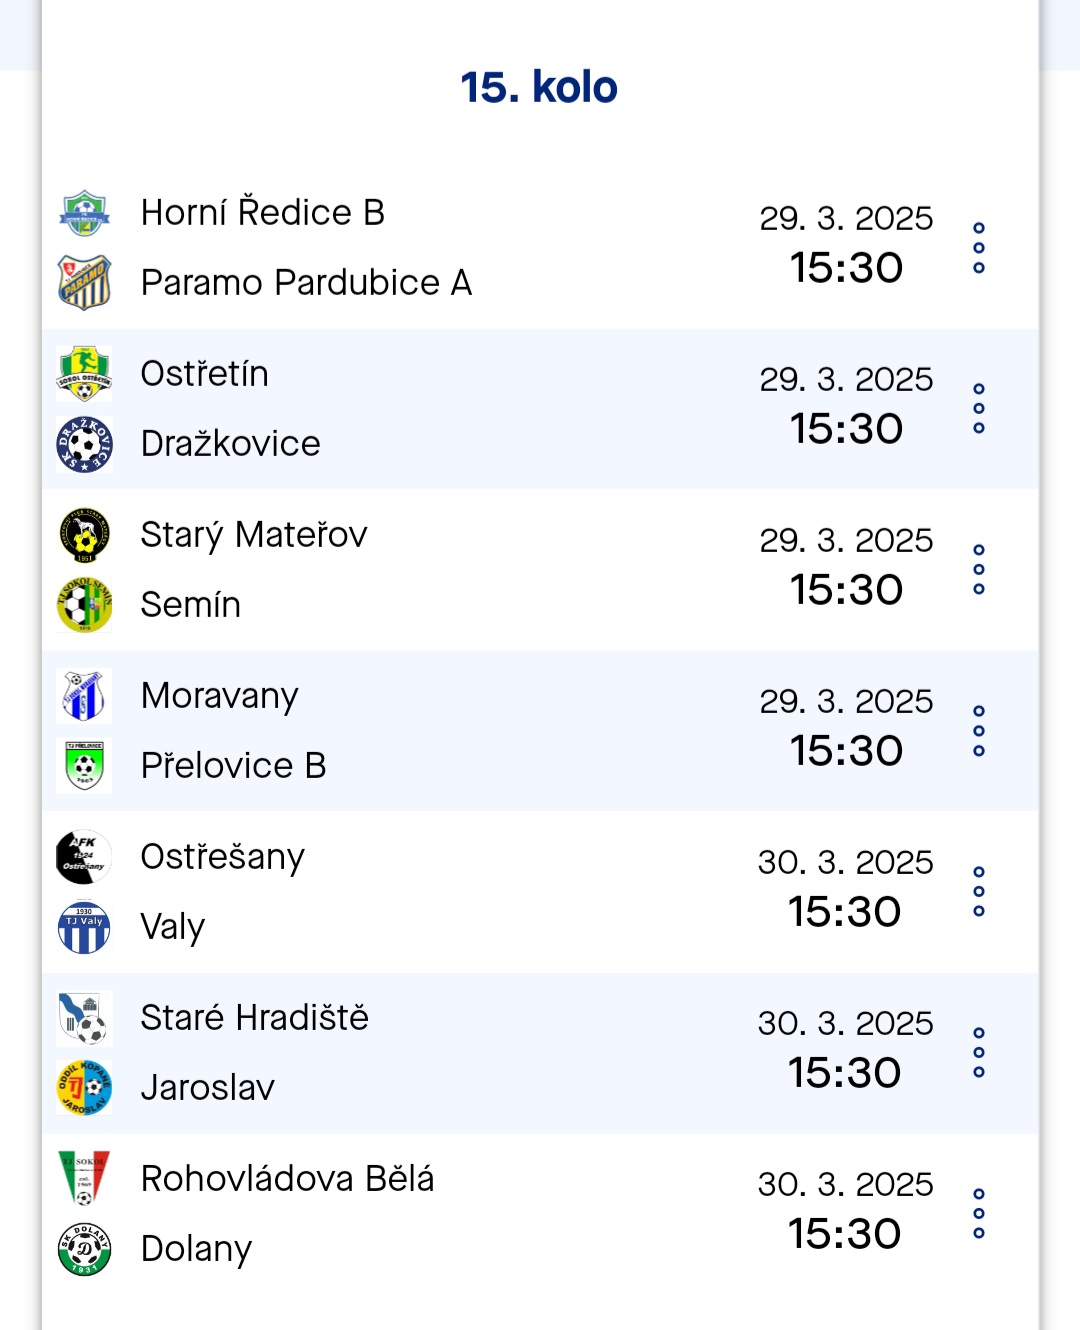Click the Jaroslav colorful club logo
The width and height of the screenshot is (1080, 1330).
[84, 1088]
